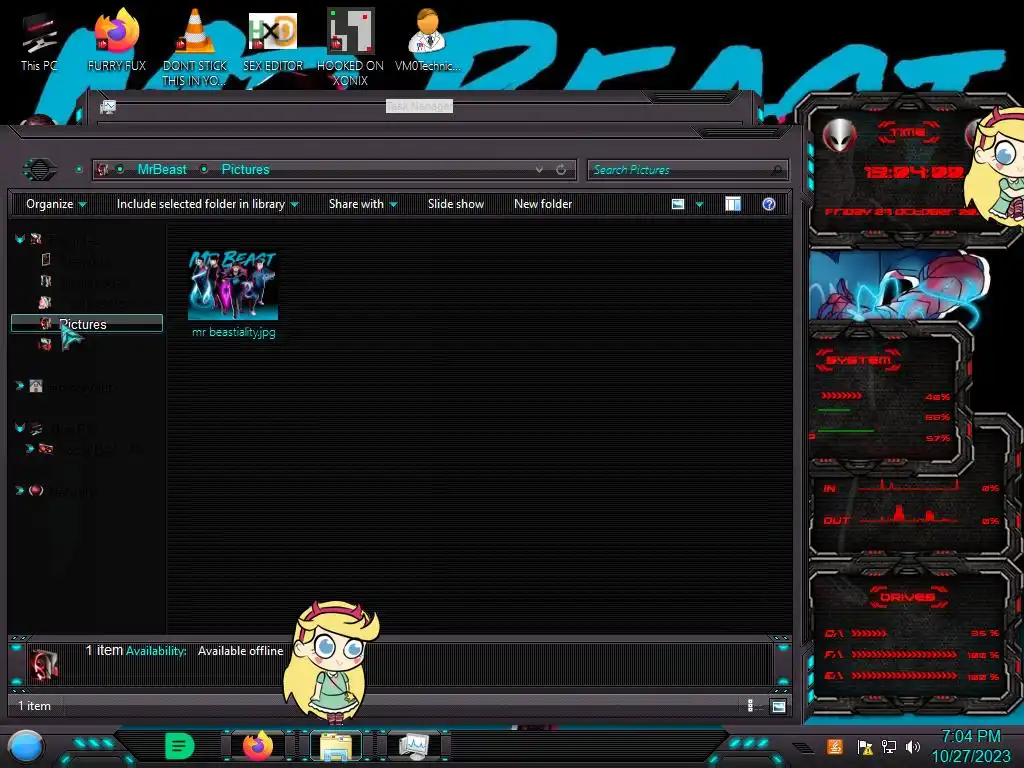
Task: Expand the house-icon tree node
Action: coord(20,386)
